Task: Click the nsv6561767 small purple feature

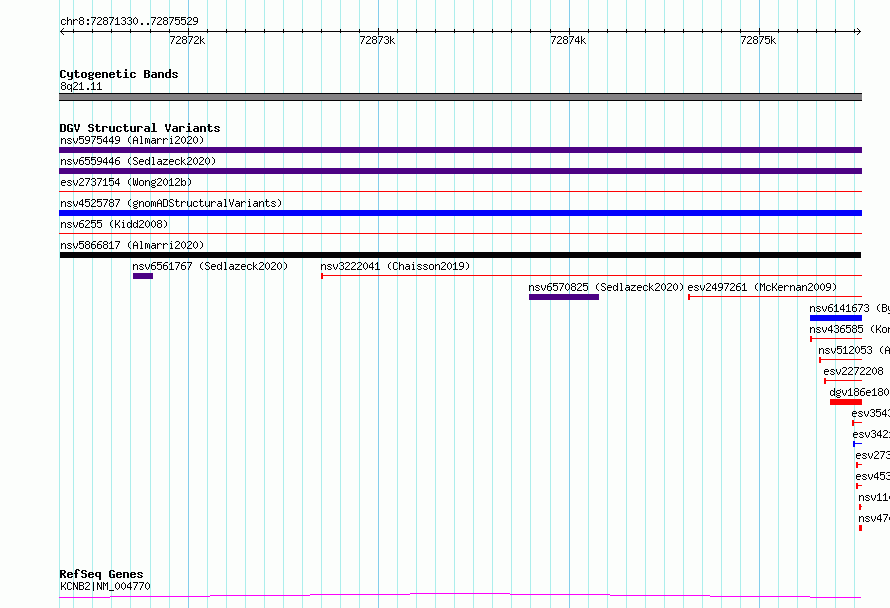Action: [143, 276]
